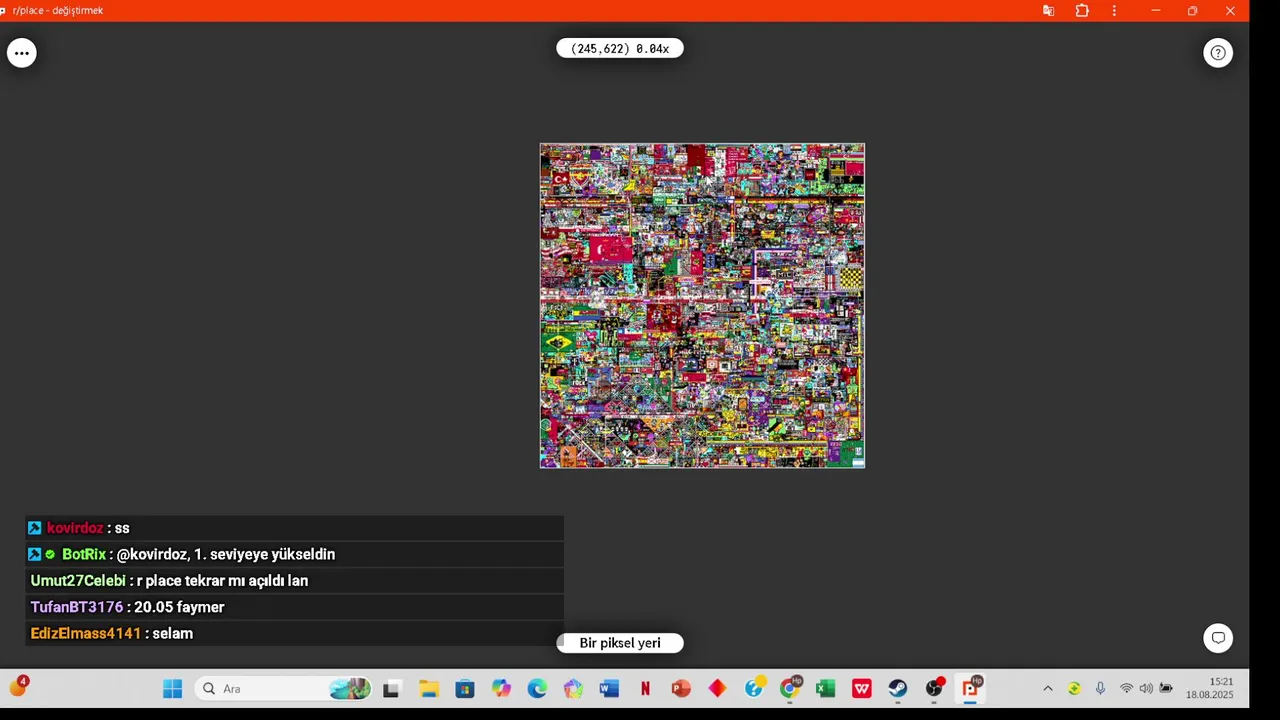Open Wi-Fi network settings in system tray
Viewport: 1280px width, 720px height.
[1127, 688]
